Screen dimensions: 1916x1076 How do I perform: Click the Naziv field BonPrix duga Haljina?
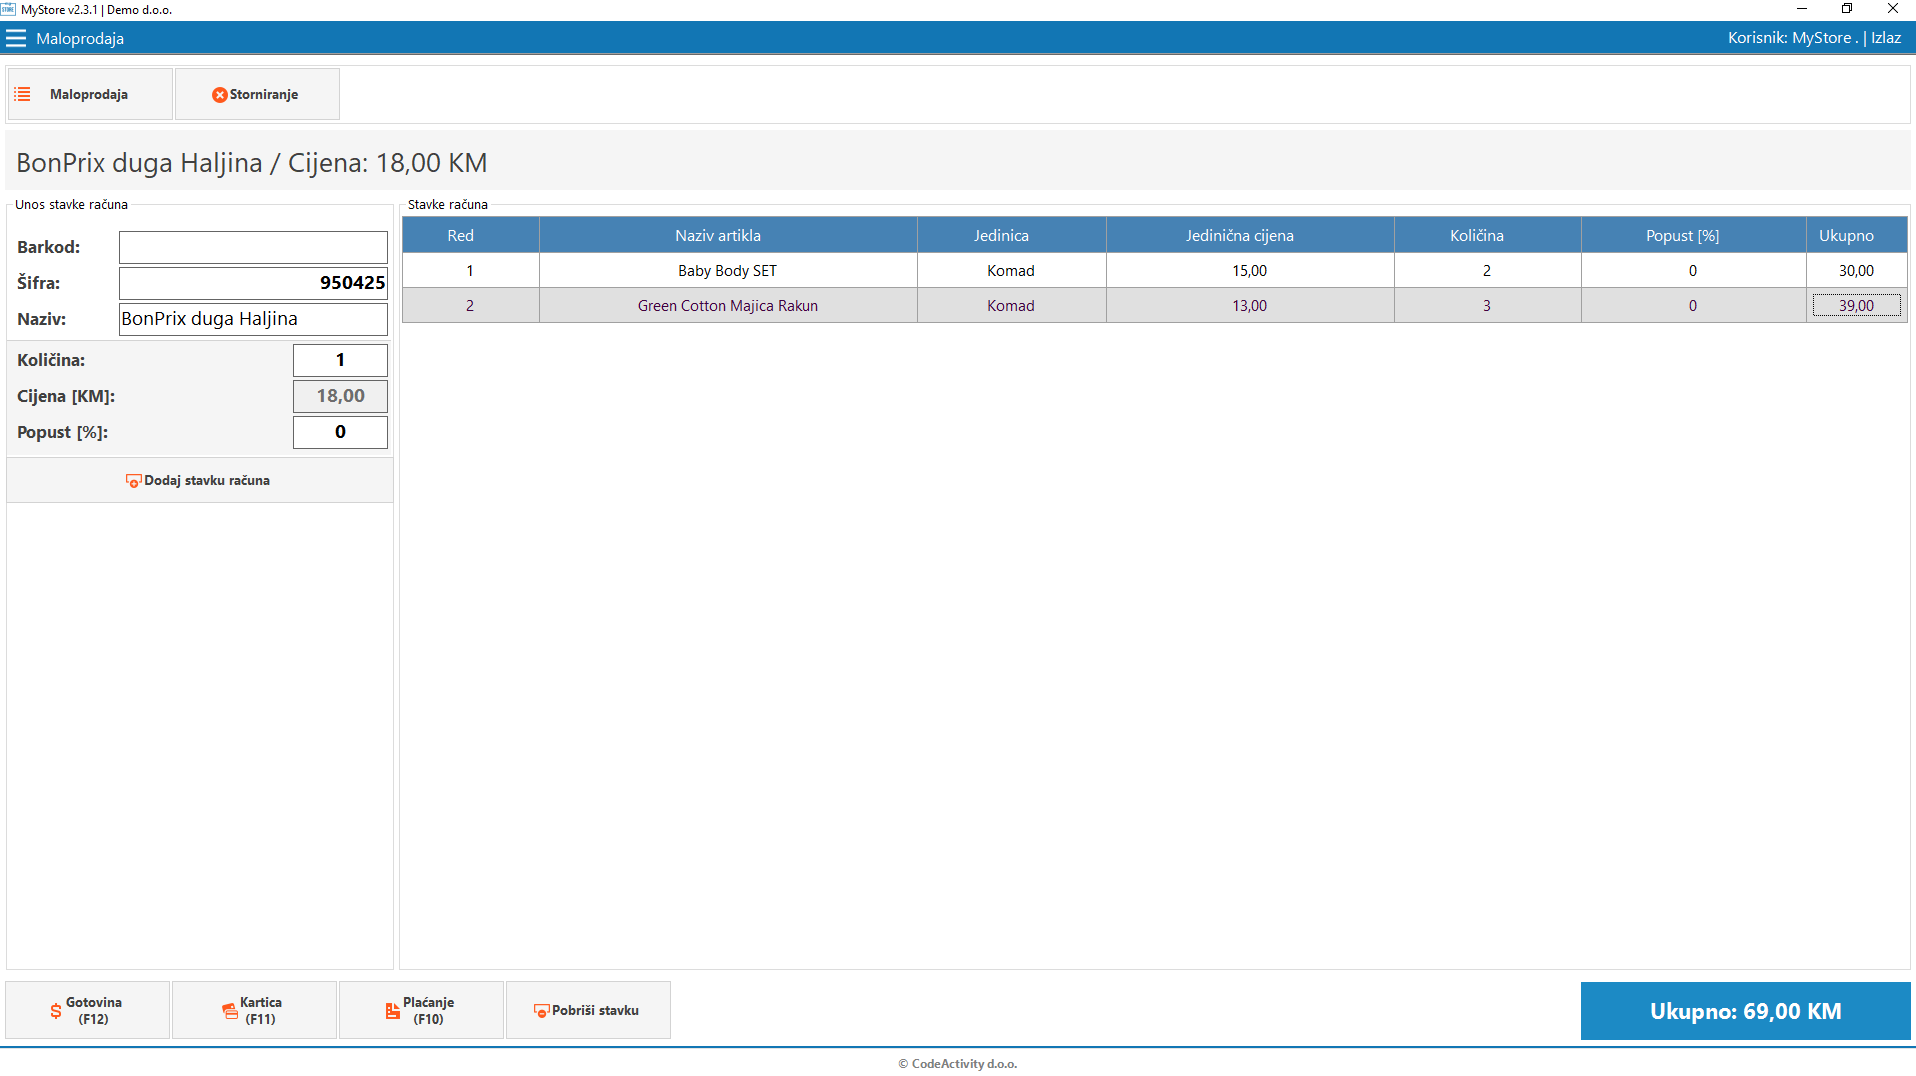tap(253, 319)
